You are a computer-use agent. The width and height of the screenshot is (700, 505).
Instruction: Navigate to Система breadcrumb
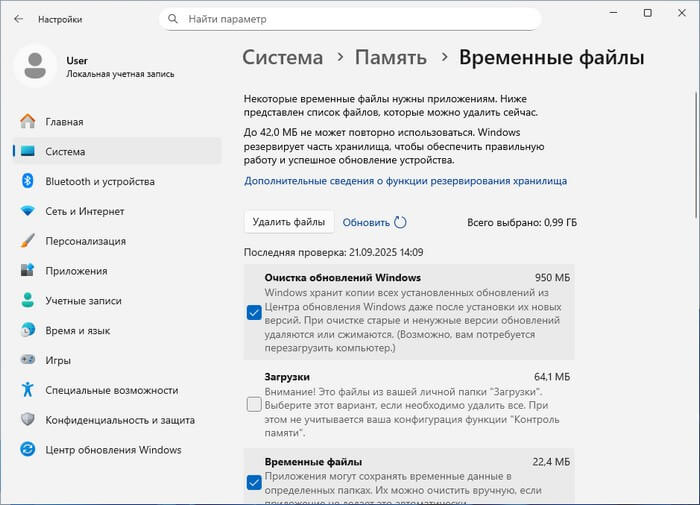(283, 58)
